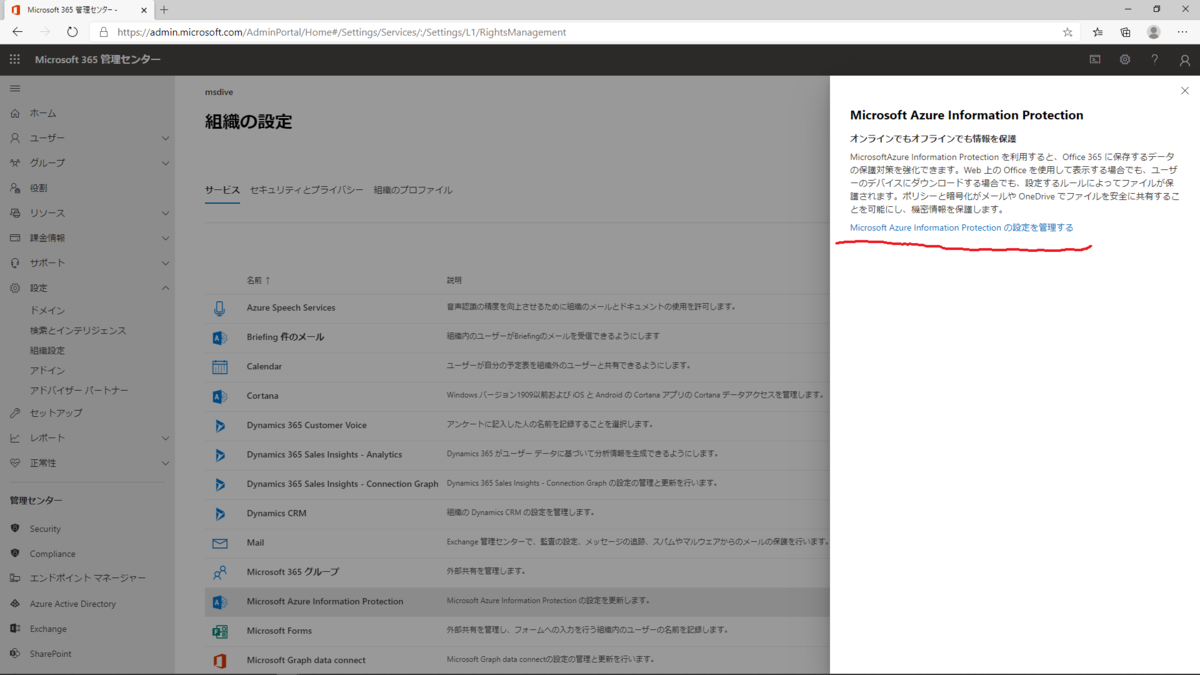
Task: Select the Briefing 件のメール row
Action: [x=517, y=337]
